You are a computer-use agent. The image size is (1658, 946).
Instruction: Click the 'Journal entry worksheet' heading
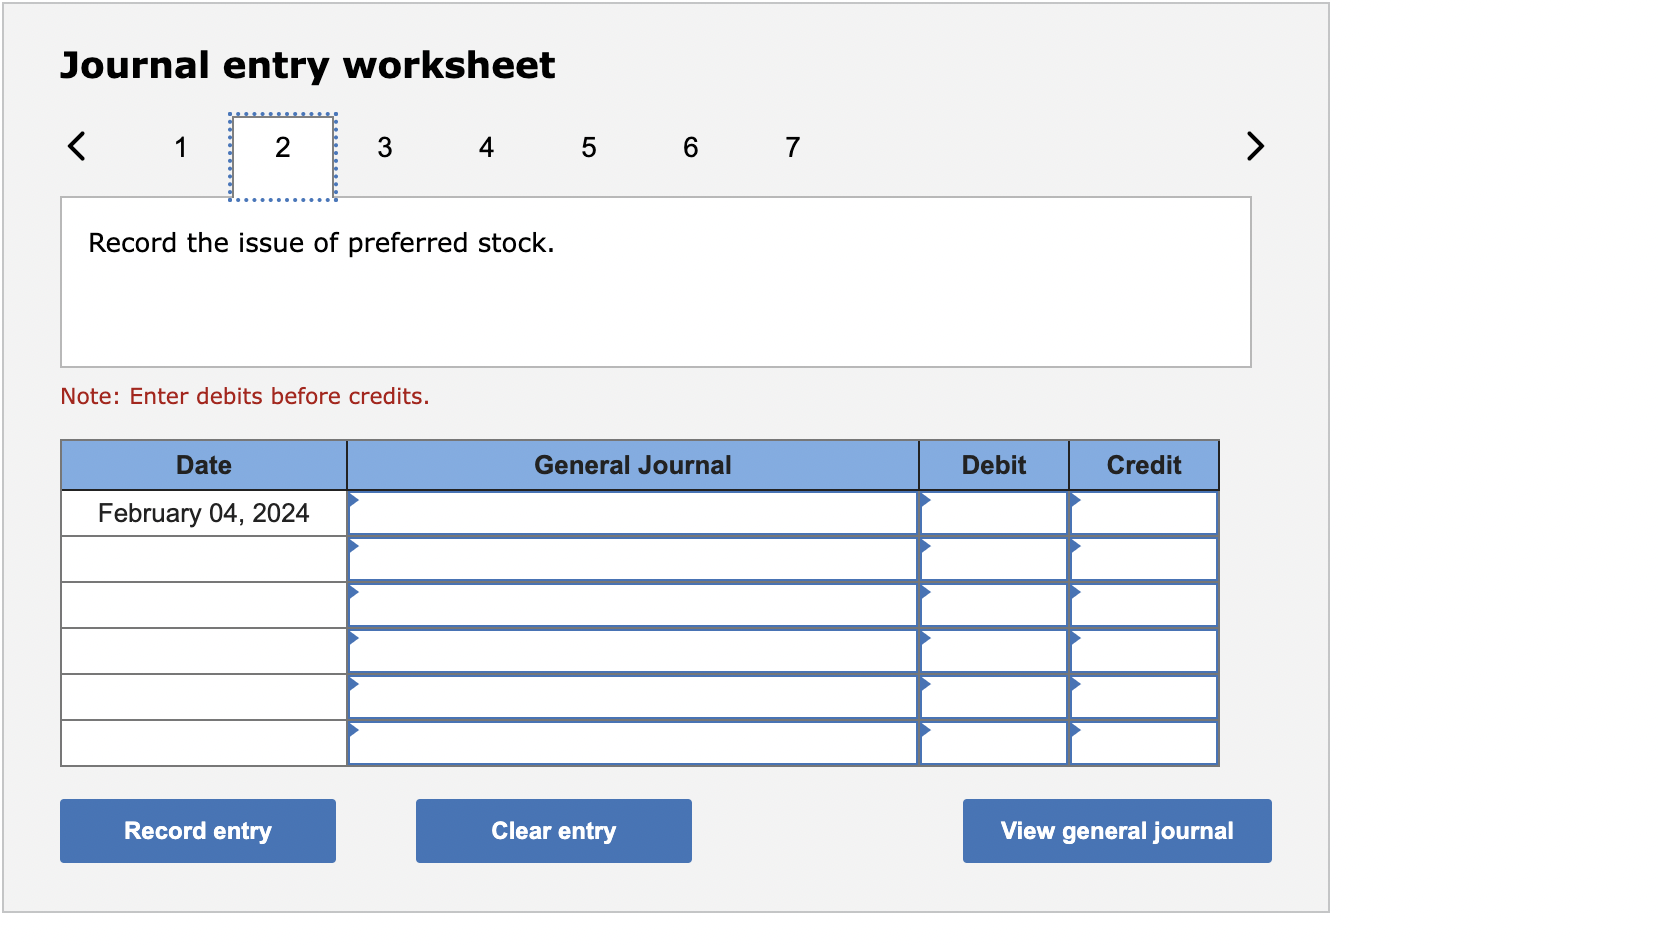307,66
